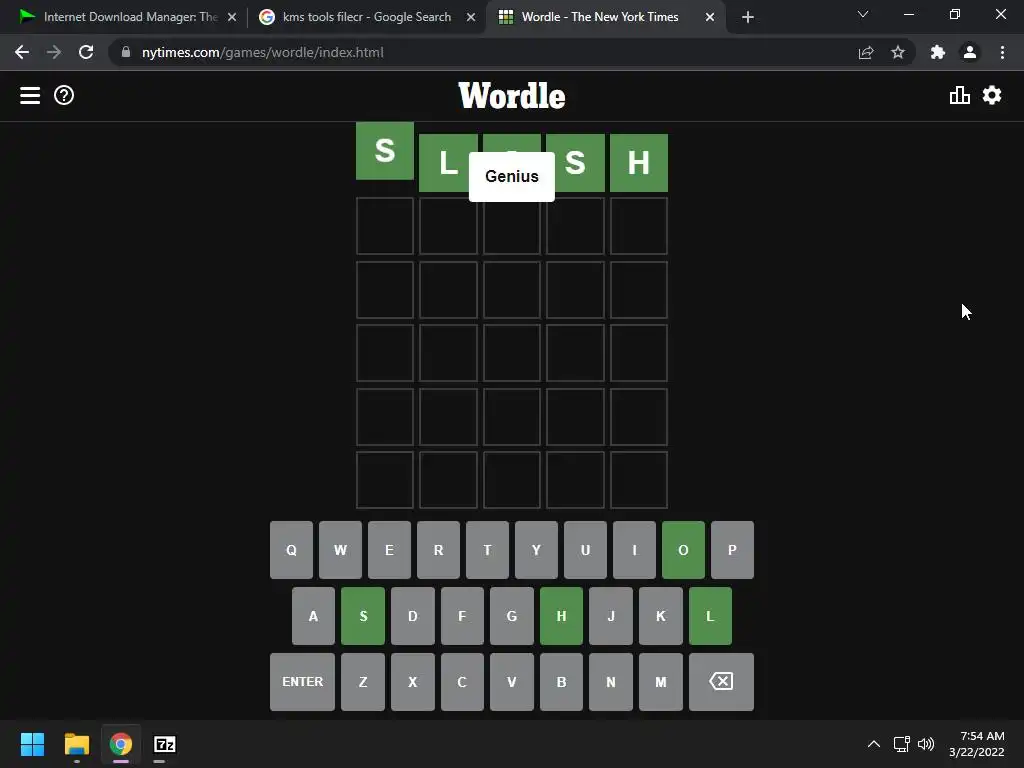Screen dimensions: 1024x768
Task: Open clock and date in taskbar
Action: (977, 744)
